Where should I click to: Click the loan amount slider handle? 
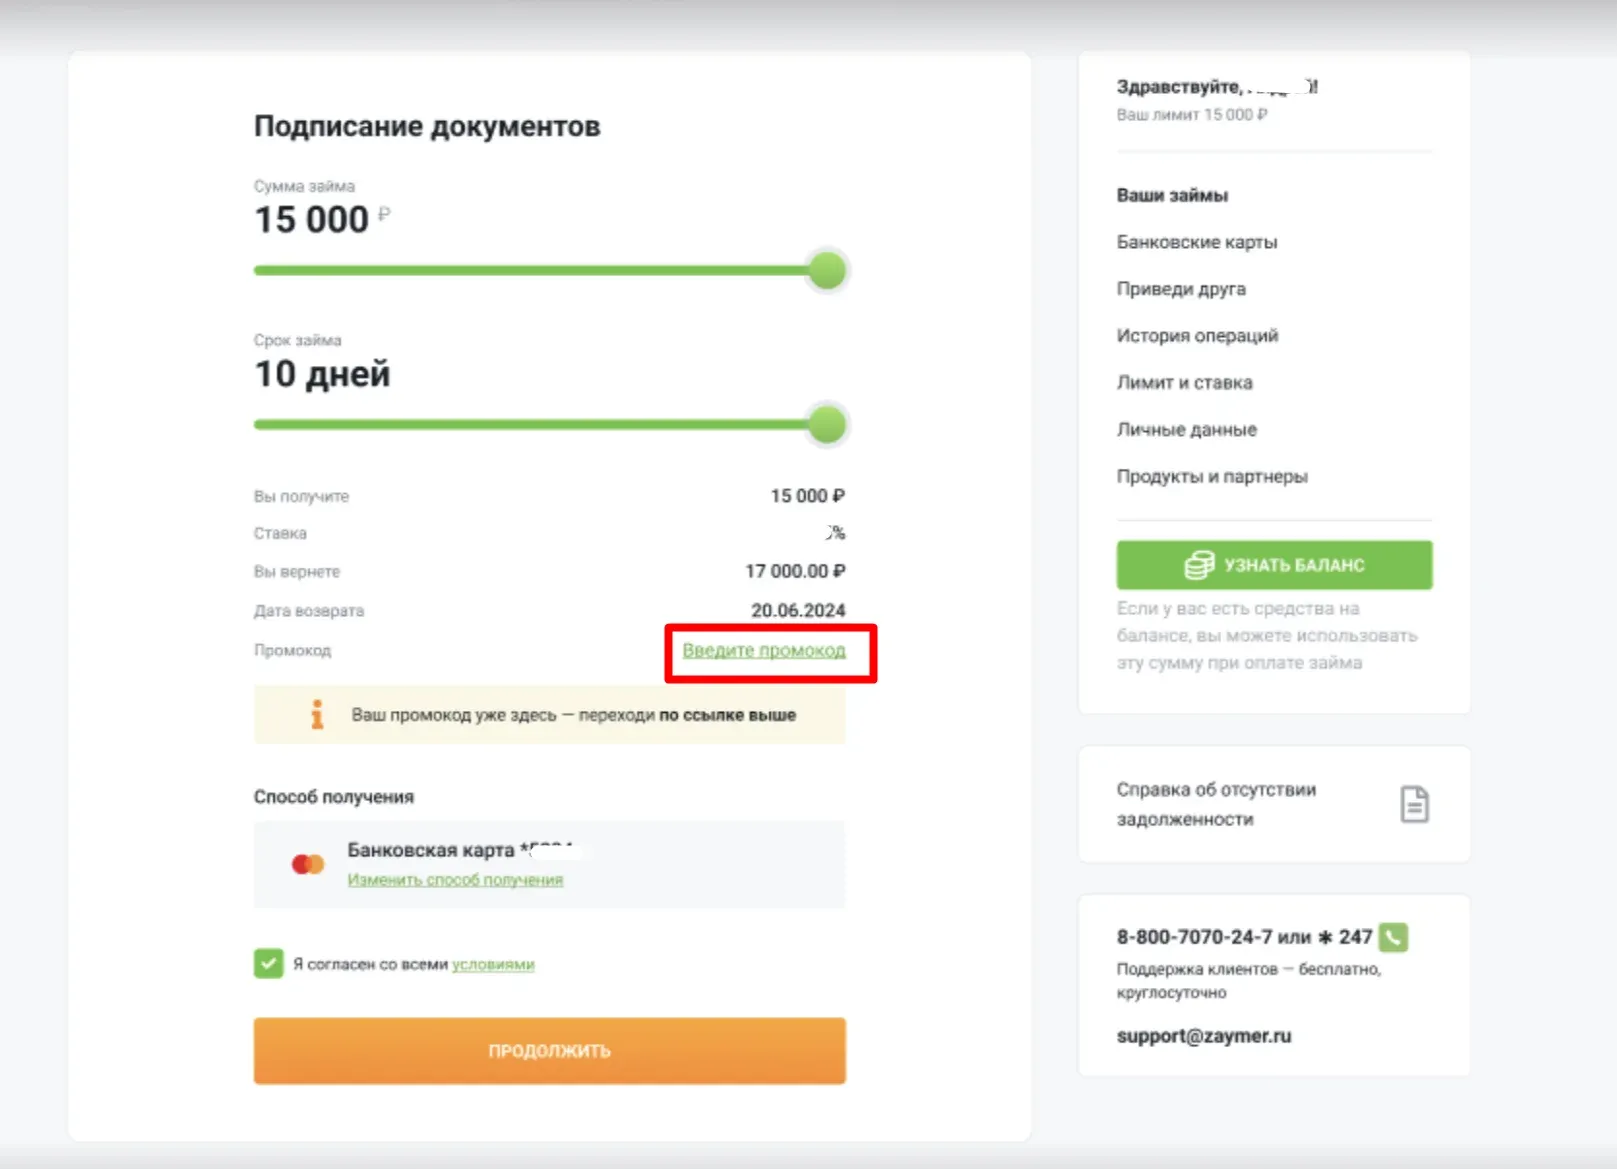pos(827,270)
